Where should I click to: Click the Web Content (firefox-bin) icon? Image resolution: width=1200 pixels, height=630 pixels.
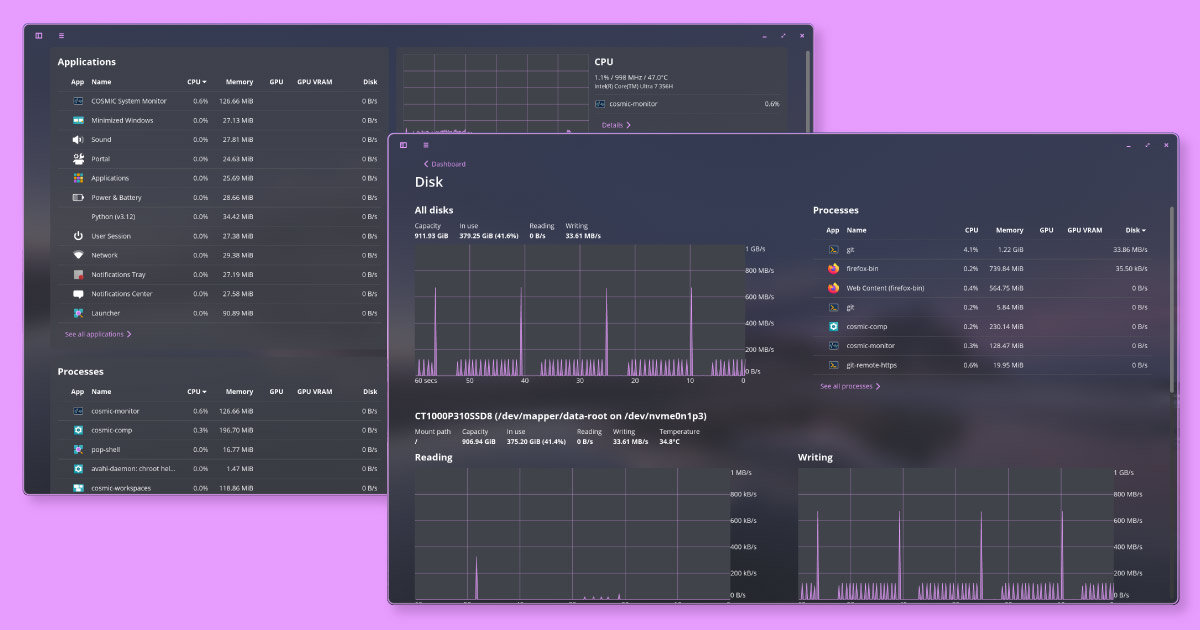click(x=833, y=288)
